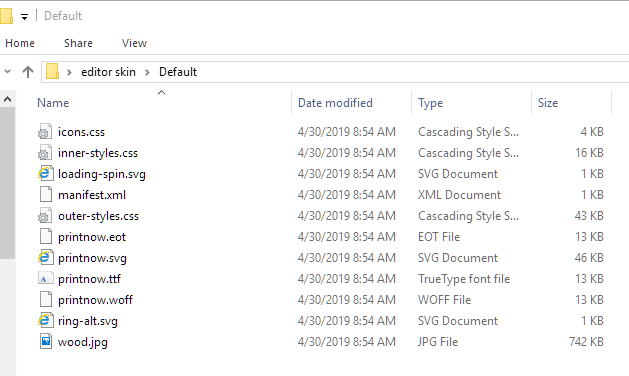This screenshot has height=376, width=629.
Task: Click the navigation pane scroll up arrow
Action: click(8, 99)
